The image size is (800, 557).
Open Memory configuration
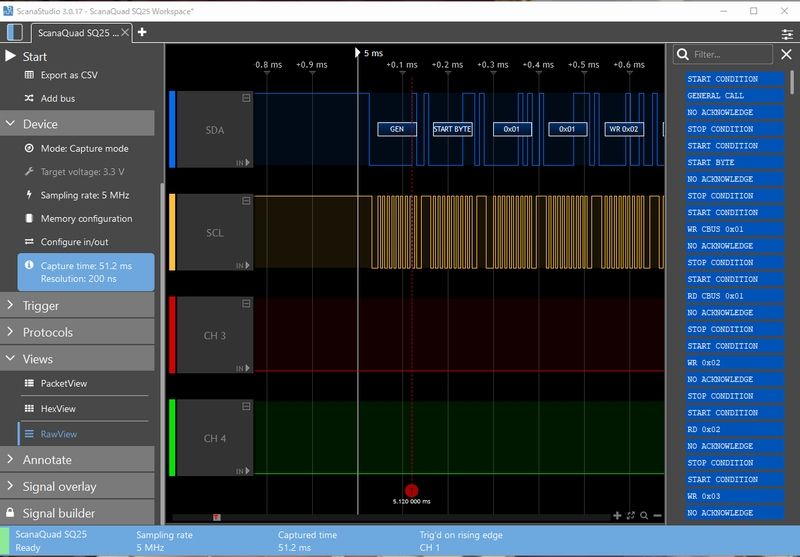click(x=86, y=218)
